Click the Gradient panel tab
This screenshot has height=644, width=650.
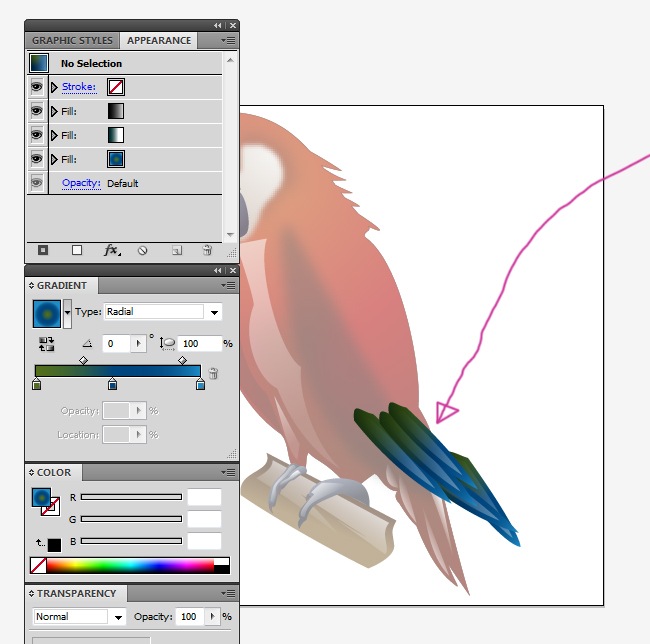(62, 286)
